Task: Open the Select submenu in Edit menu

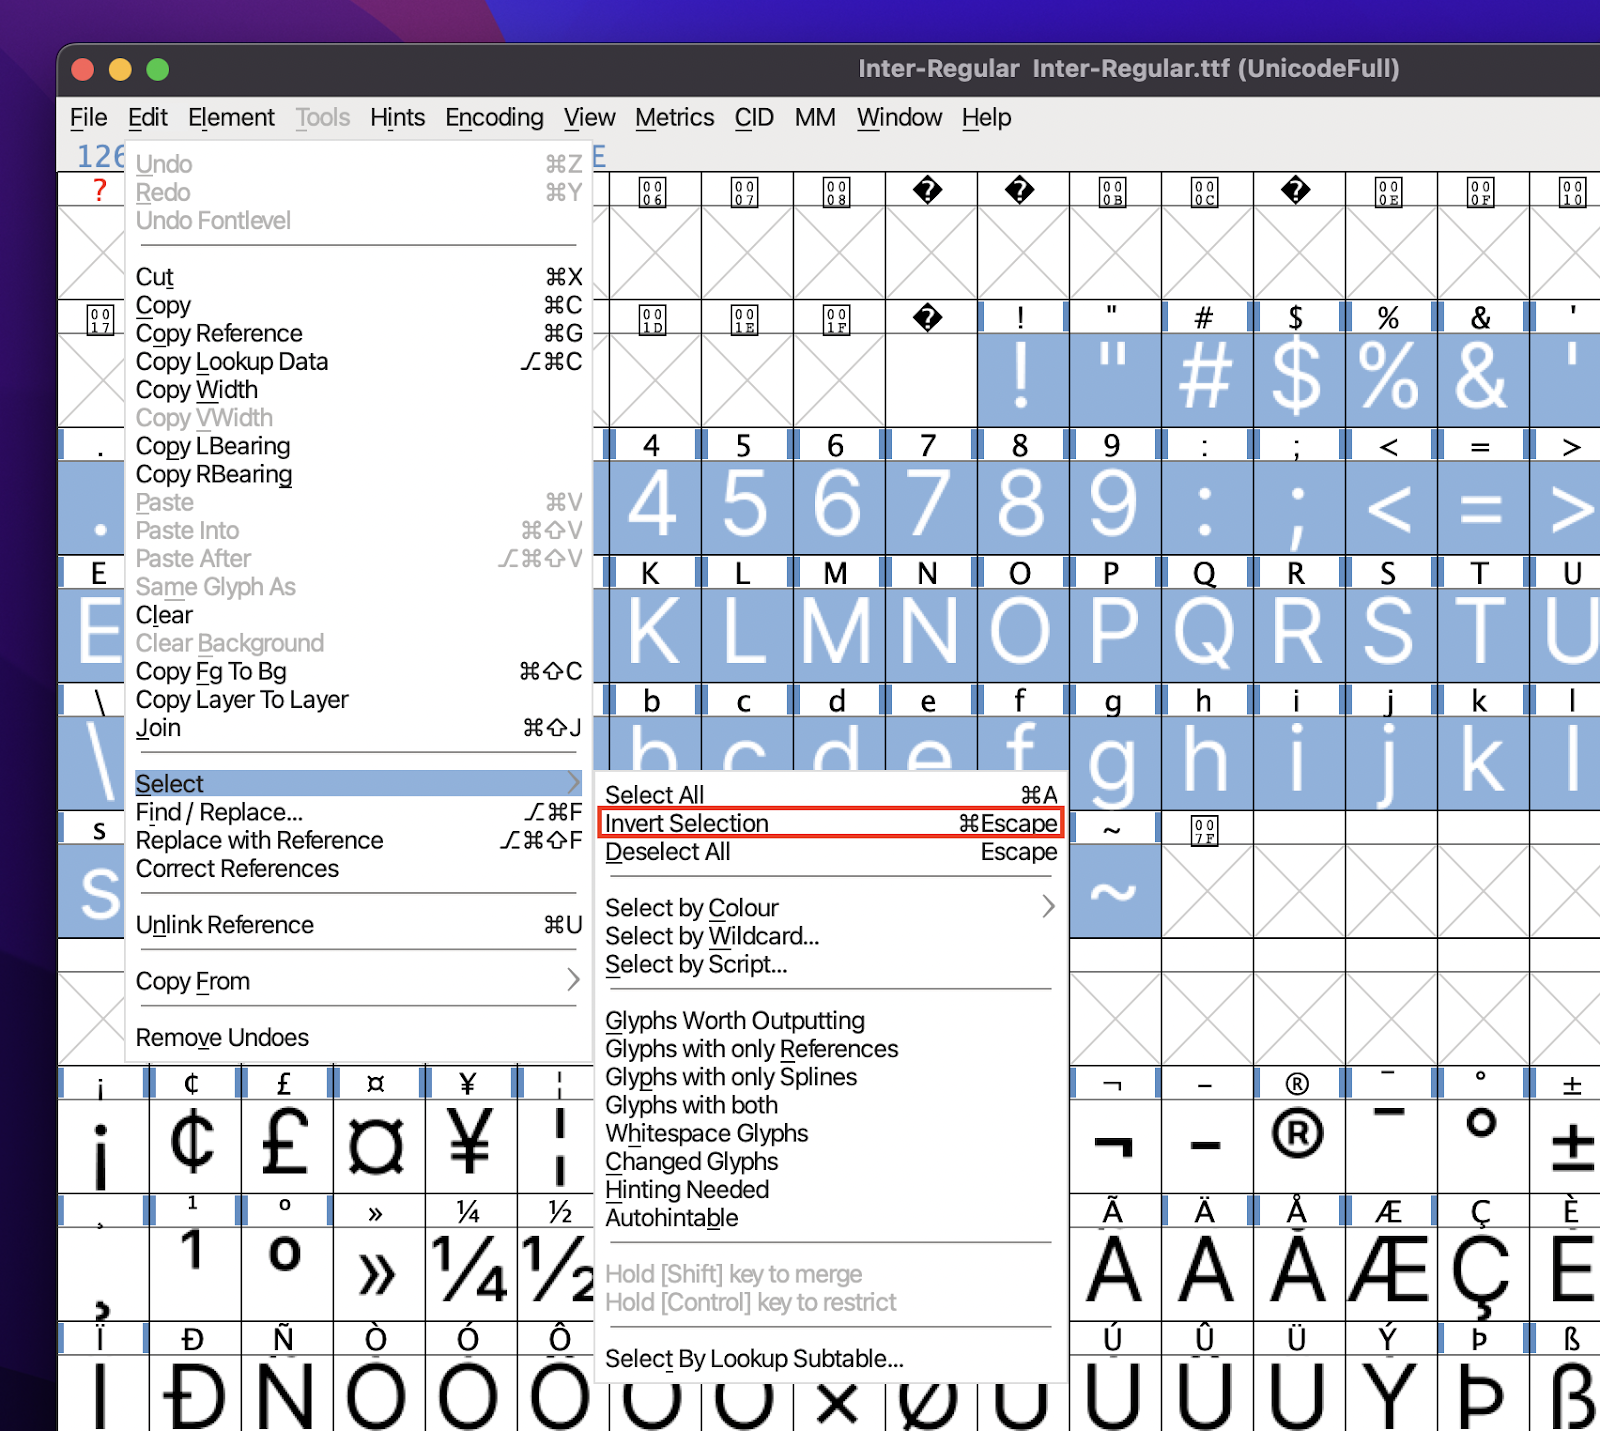Action: pos(170,783)
